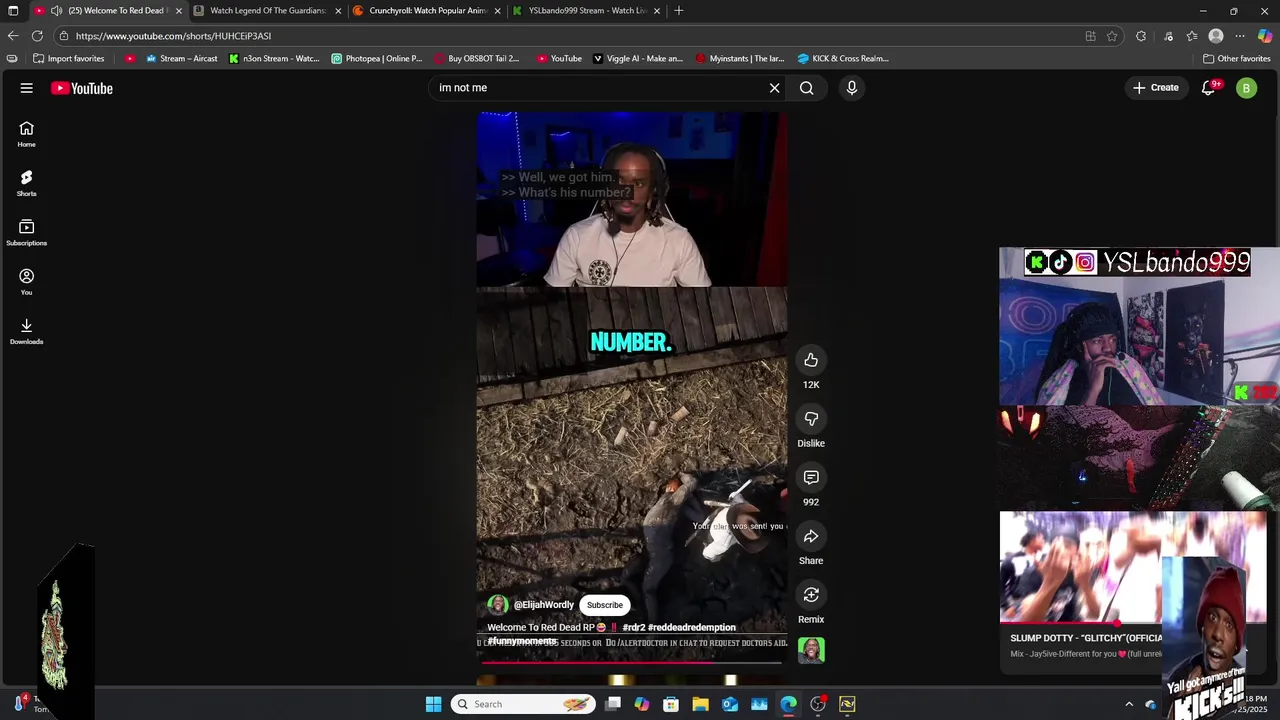Focus the YouTube search input field
This screenshot has height=720, width=1280.
coord(598,88)
